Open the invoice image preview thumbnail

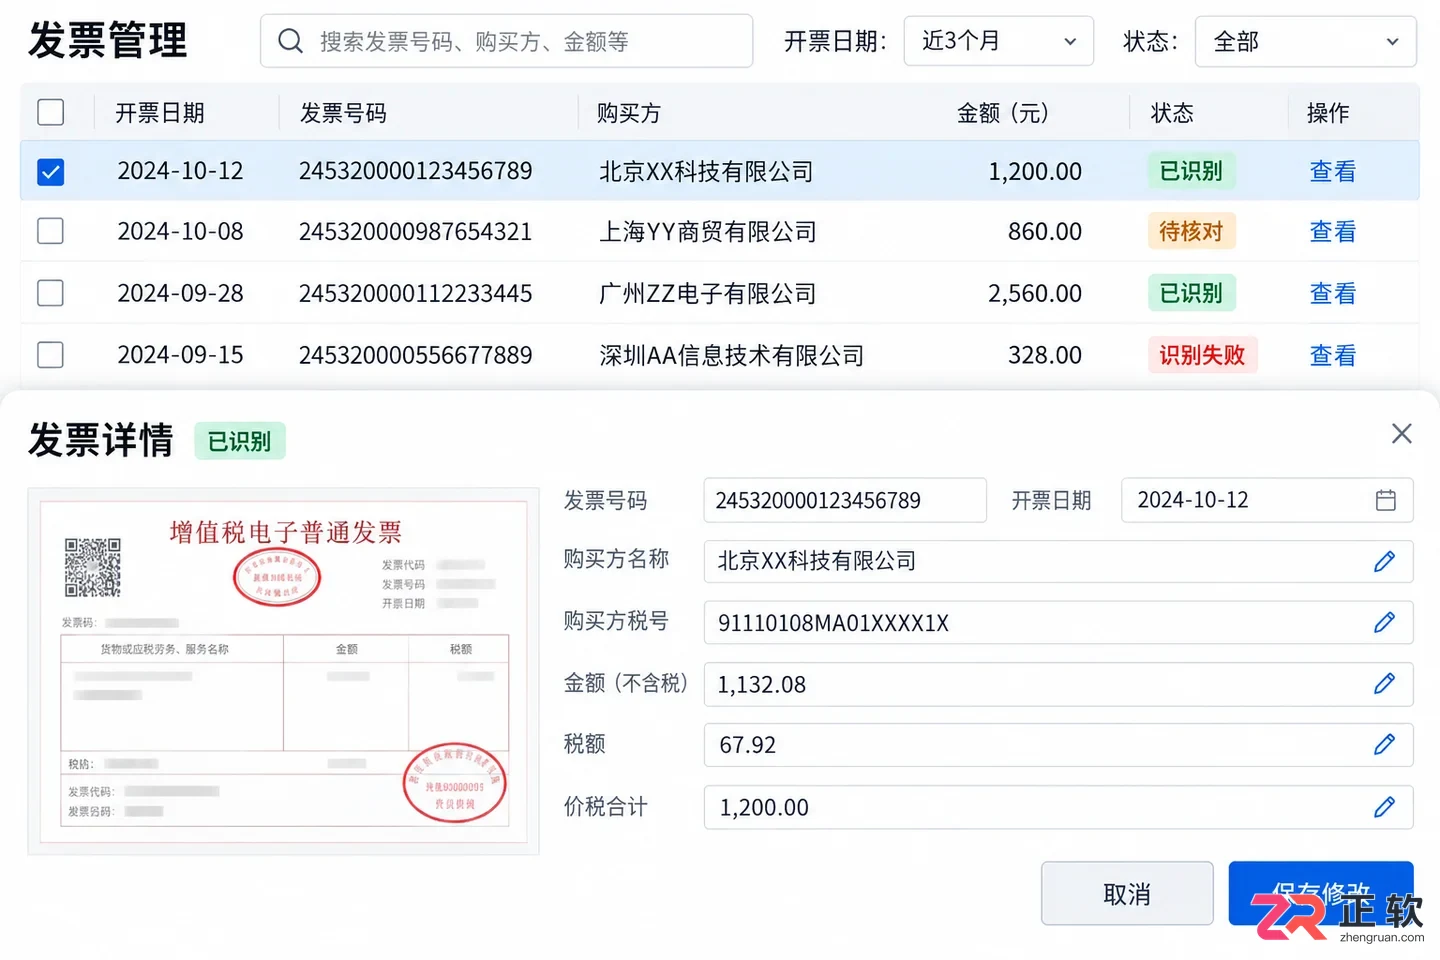[283, 671]
